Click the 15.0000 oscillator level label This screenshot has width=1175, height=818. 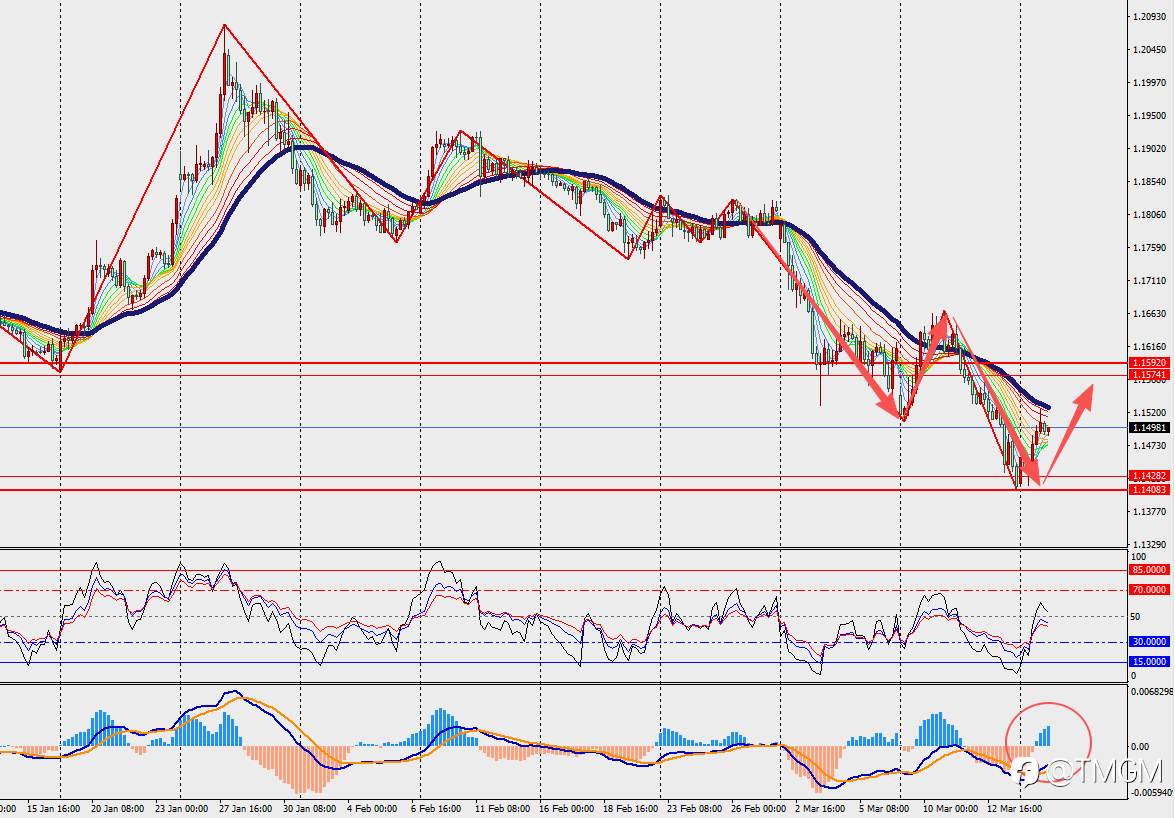pos(1149,662)
